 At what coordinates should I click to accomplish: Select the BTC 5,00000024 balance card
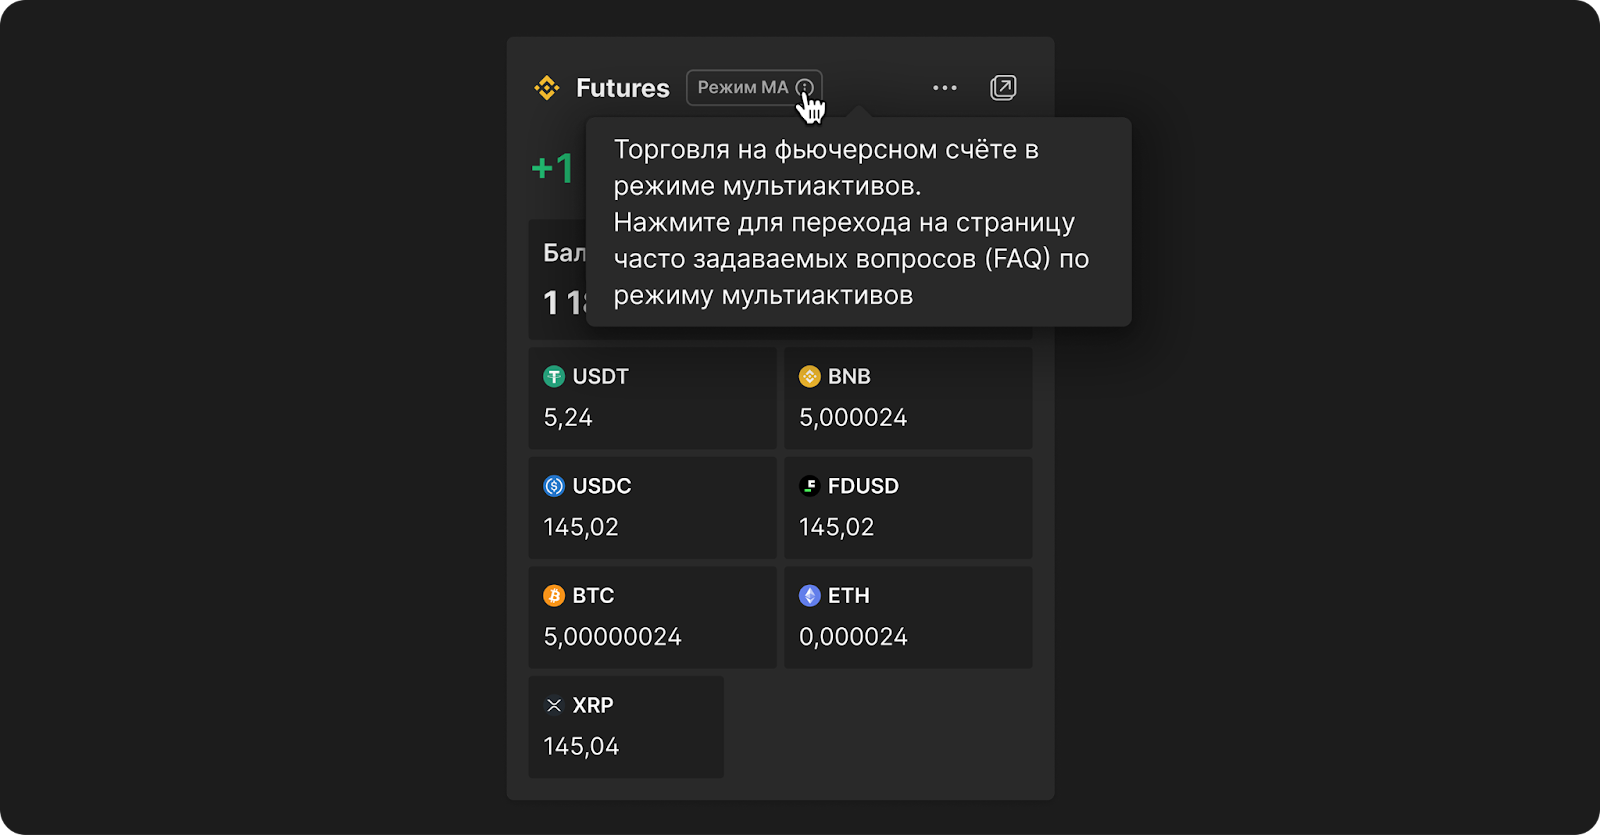(x=653, y=617)
